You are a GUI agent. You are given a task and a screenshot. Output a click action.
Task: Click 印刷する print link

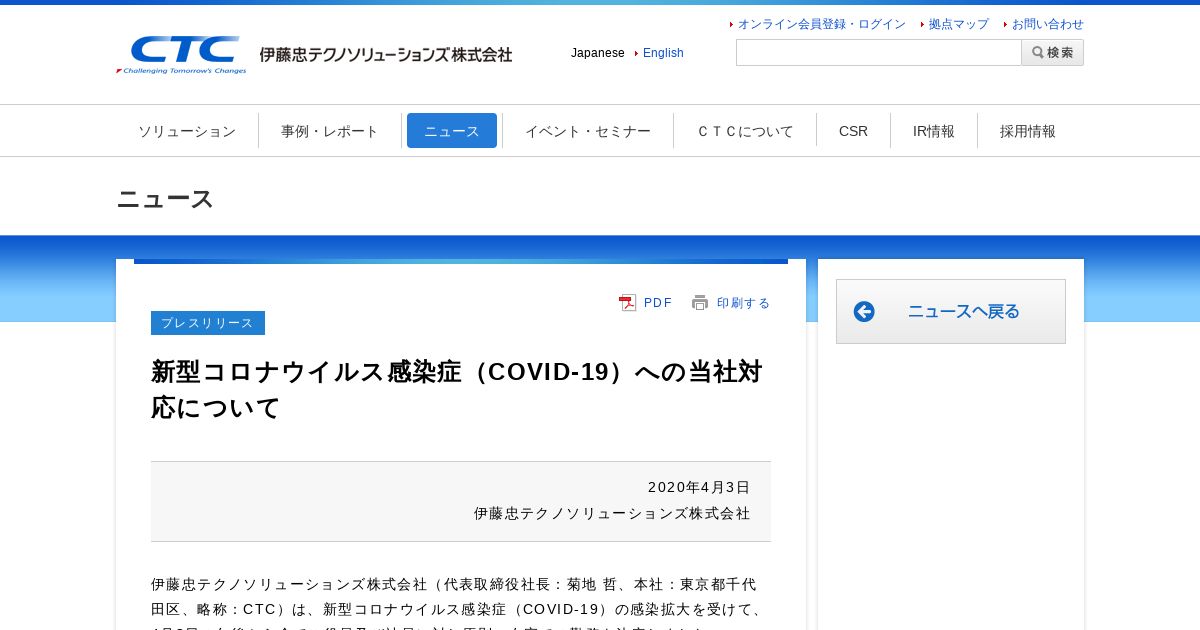click(x=744, y=303)
